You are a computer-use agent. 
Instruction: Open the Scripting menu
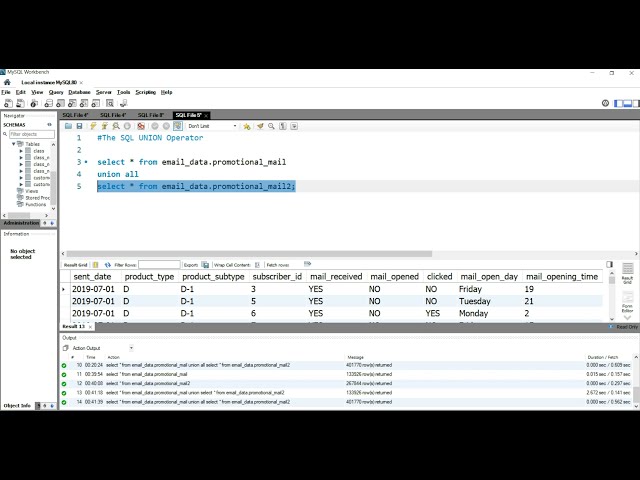pyautogui.click(x=146, y=92)
